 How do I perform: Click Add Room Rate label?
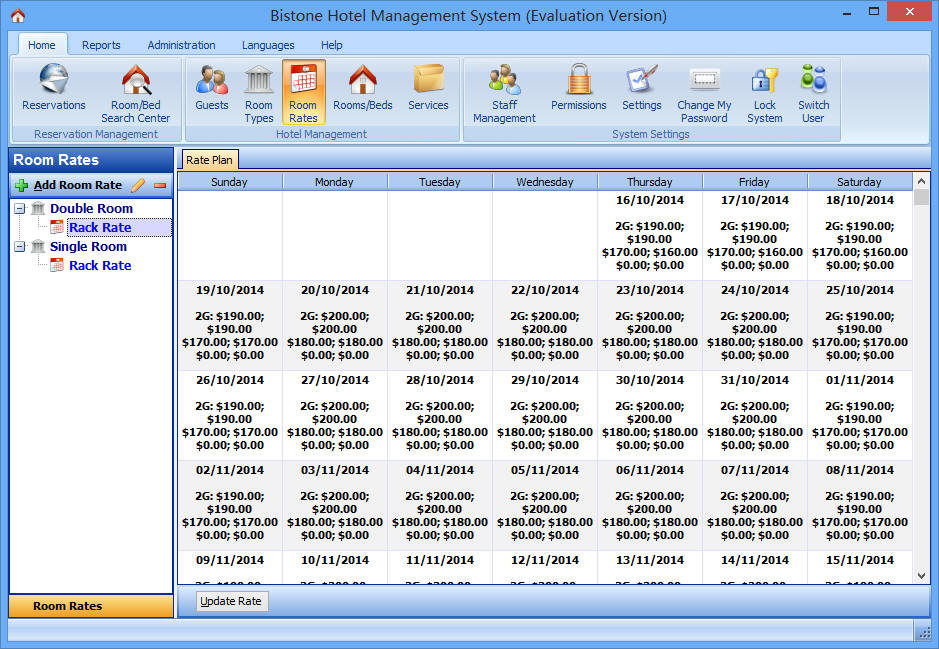pyautogui.click(x=78, y=185)
